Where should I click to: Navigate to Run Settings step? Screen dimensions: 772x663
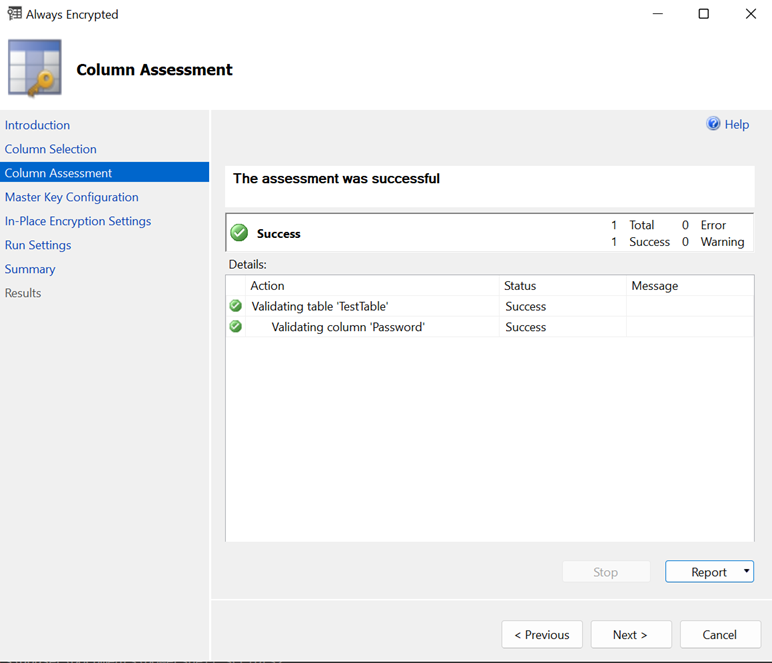[38, 245]
